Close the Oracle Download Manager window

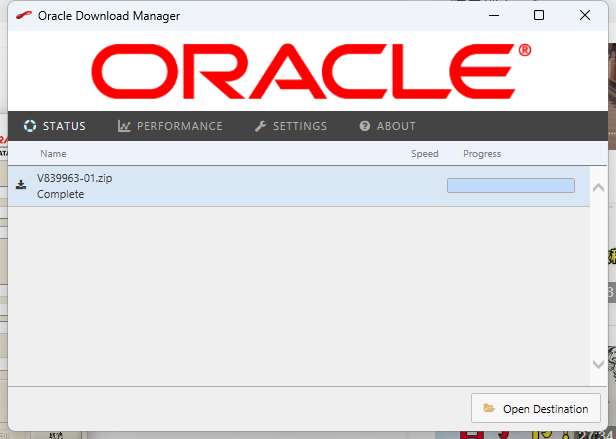click(585, 15)
